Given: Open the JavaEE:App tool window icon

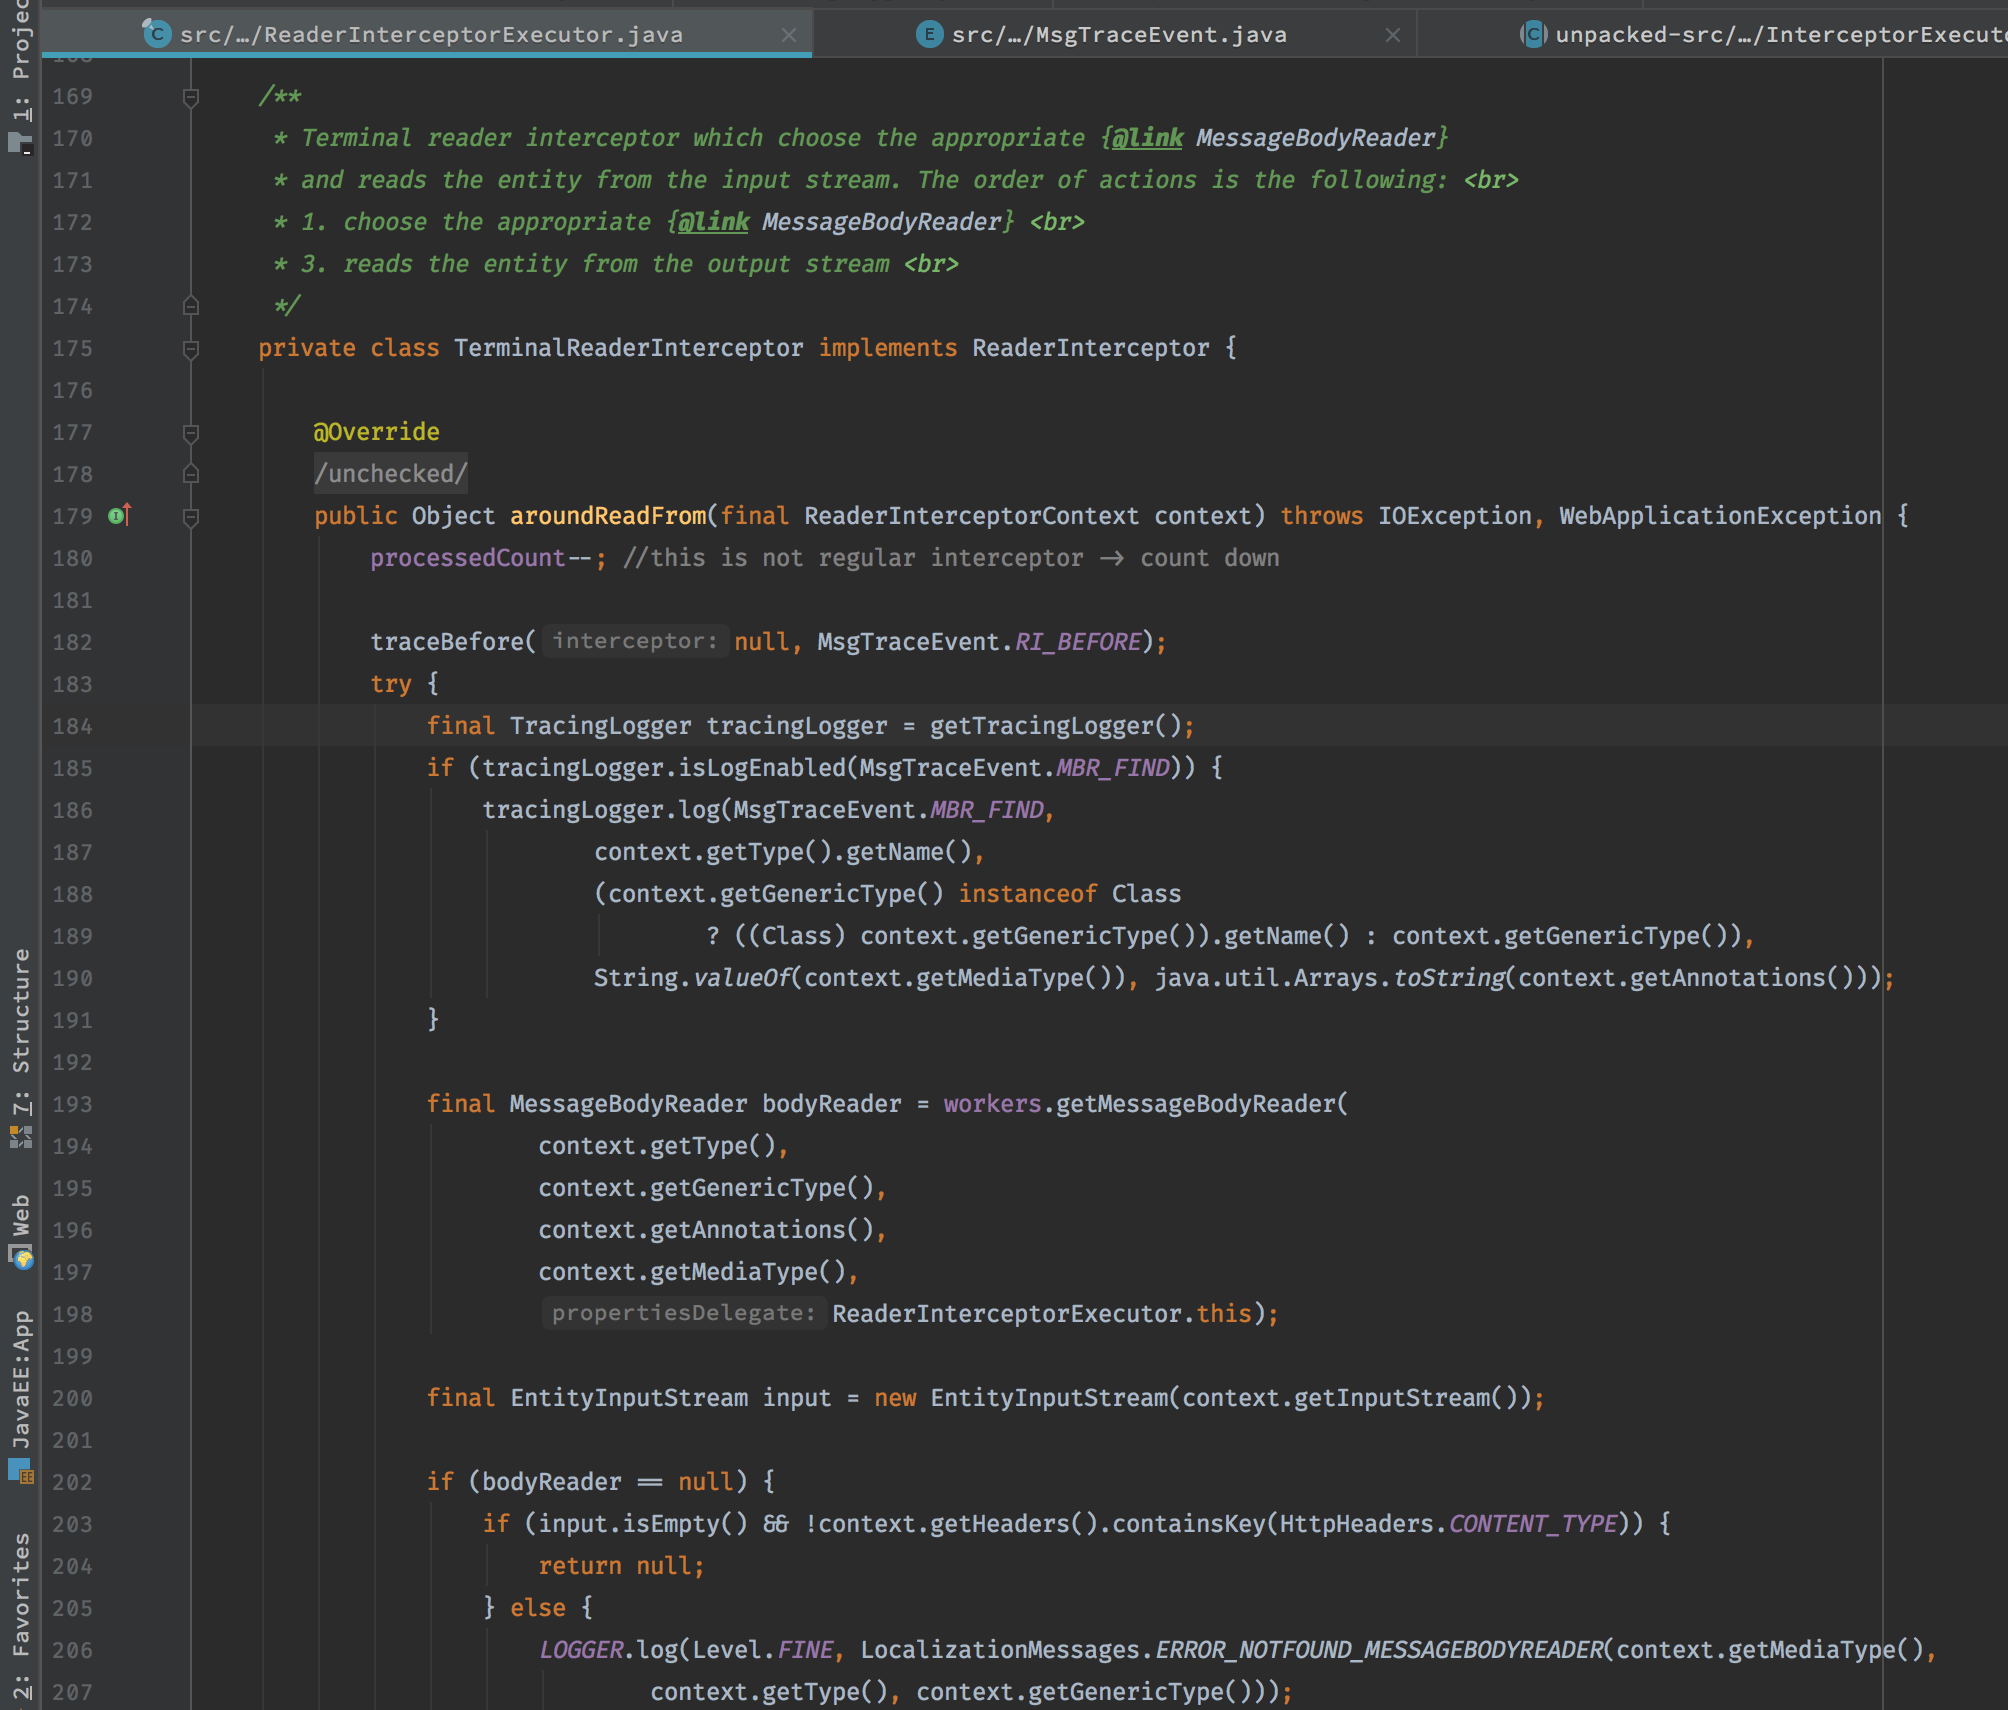Looking at the screenshot, I should [20, 1471].
